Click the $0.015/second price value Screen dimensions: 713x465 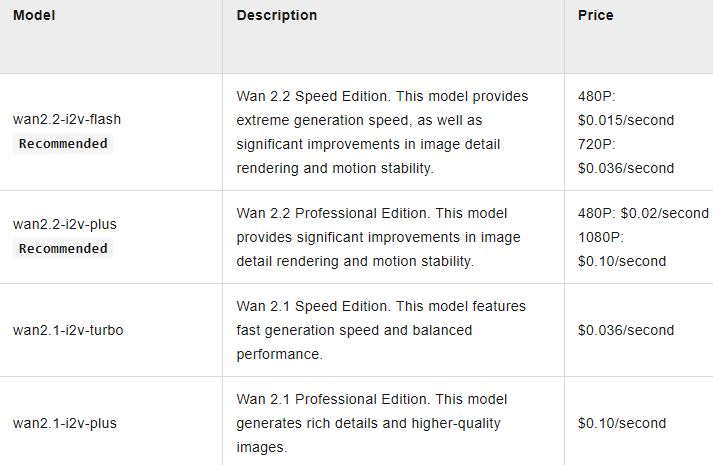tap(626, 120)
